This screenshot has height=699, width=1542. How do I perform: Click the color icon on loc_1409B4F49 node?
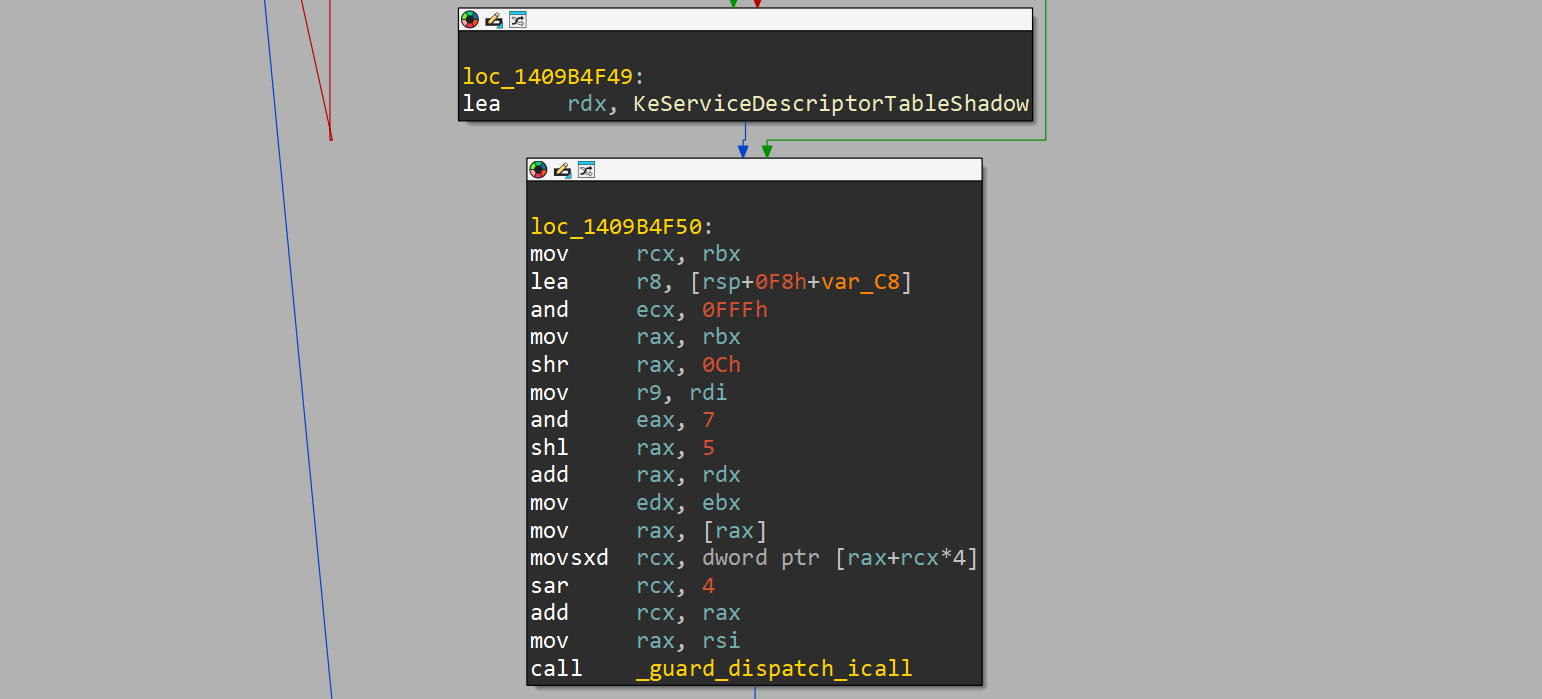point(470,20)
